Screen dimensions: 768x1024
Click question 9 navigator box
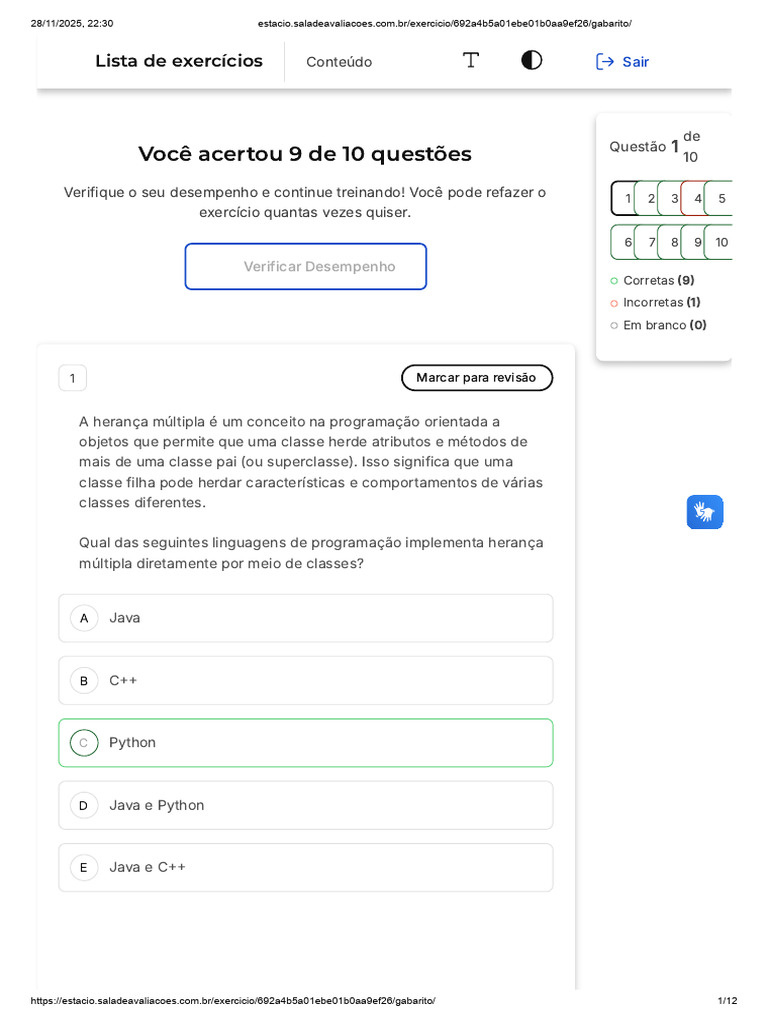pos(695,242)
